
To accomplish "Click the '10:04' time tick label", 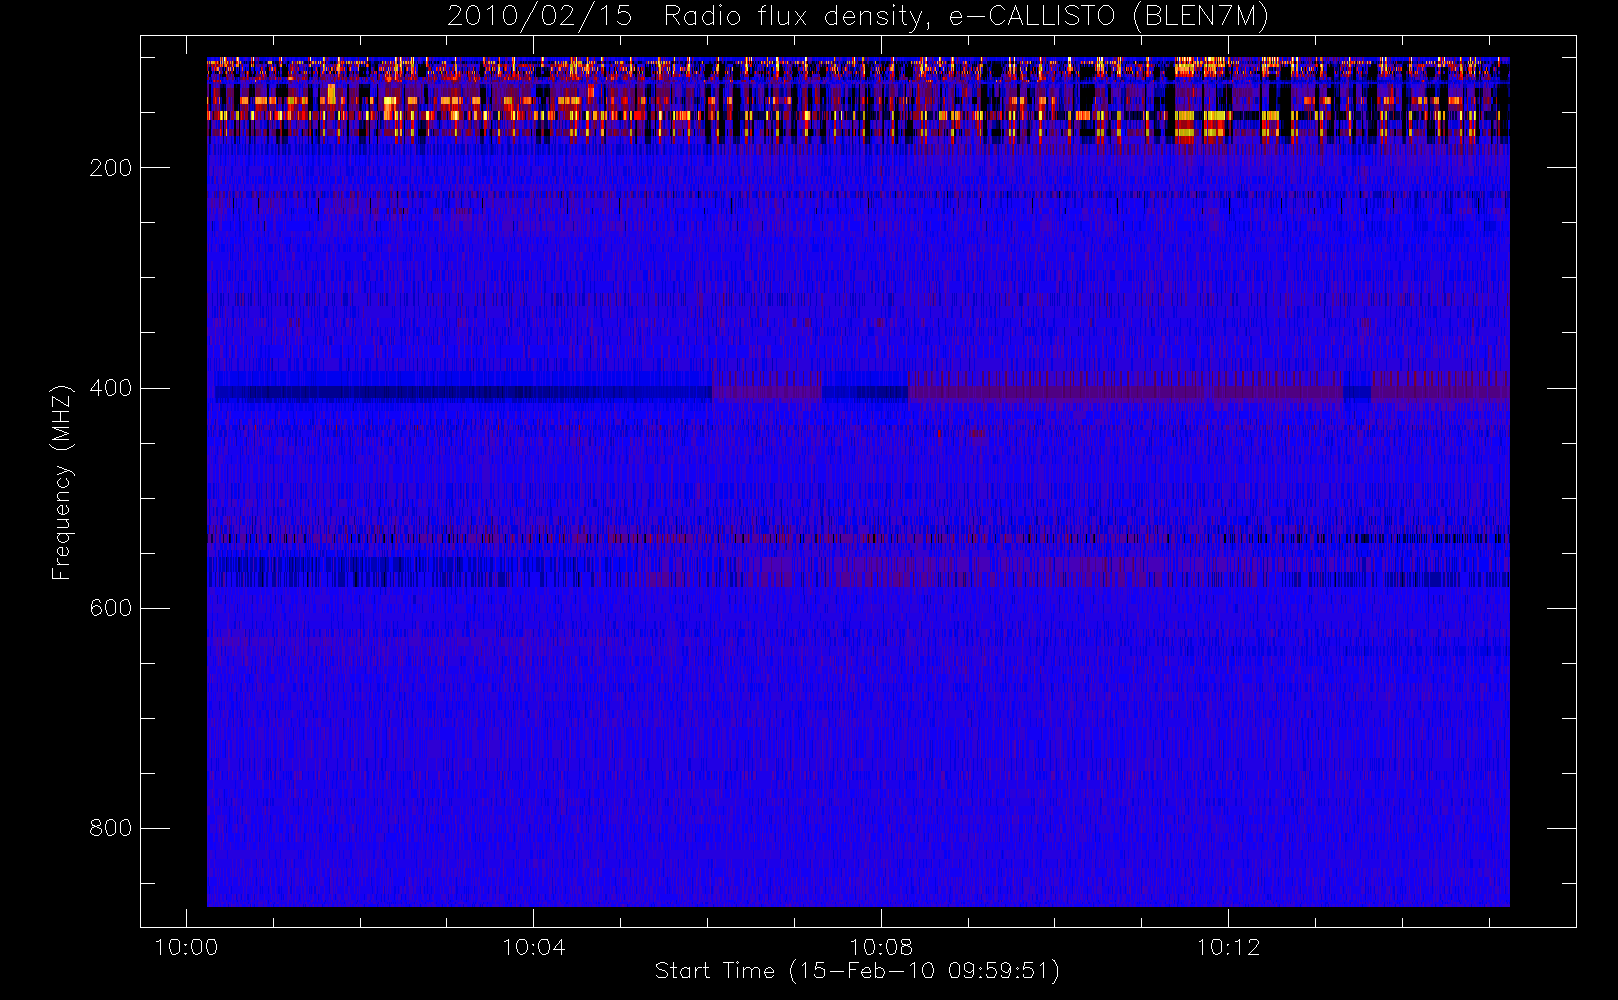I will pos(533,947).
